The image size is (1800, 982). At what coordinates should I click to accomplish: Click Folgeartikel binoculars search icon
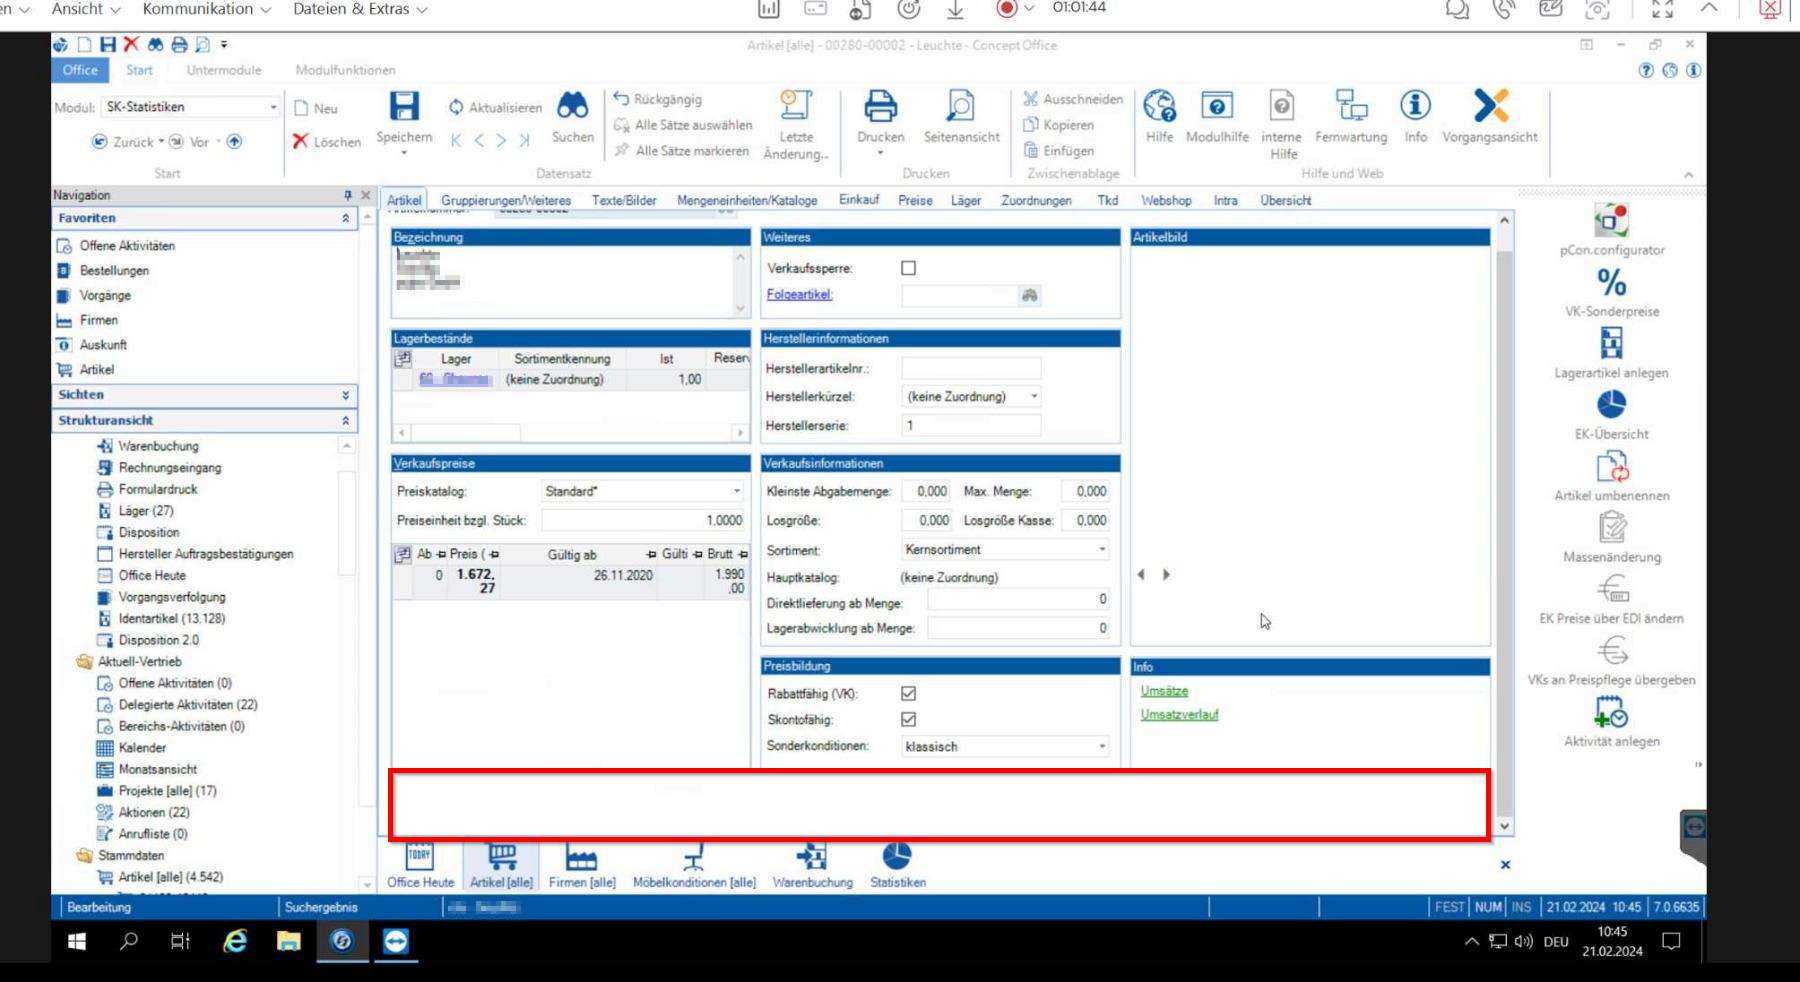pyautogui.click(x=1029, y=295)
